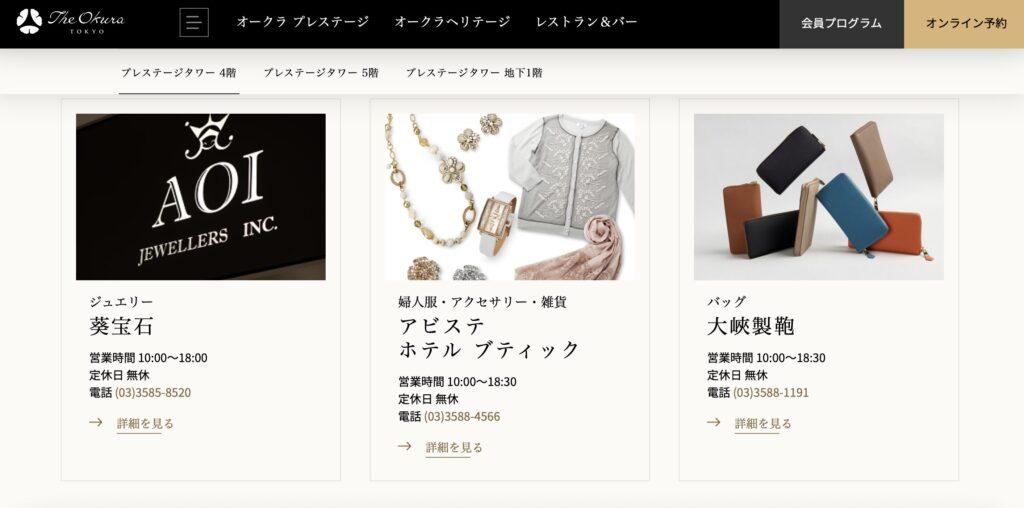This screenshot has height=508, width=1024.
Task: Open オークラヘリテージ menu item
Action: 452,22
